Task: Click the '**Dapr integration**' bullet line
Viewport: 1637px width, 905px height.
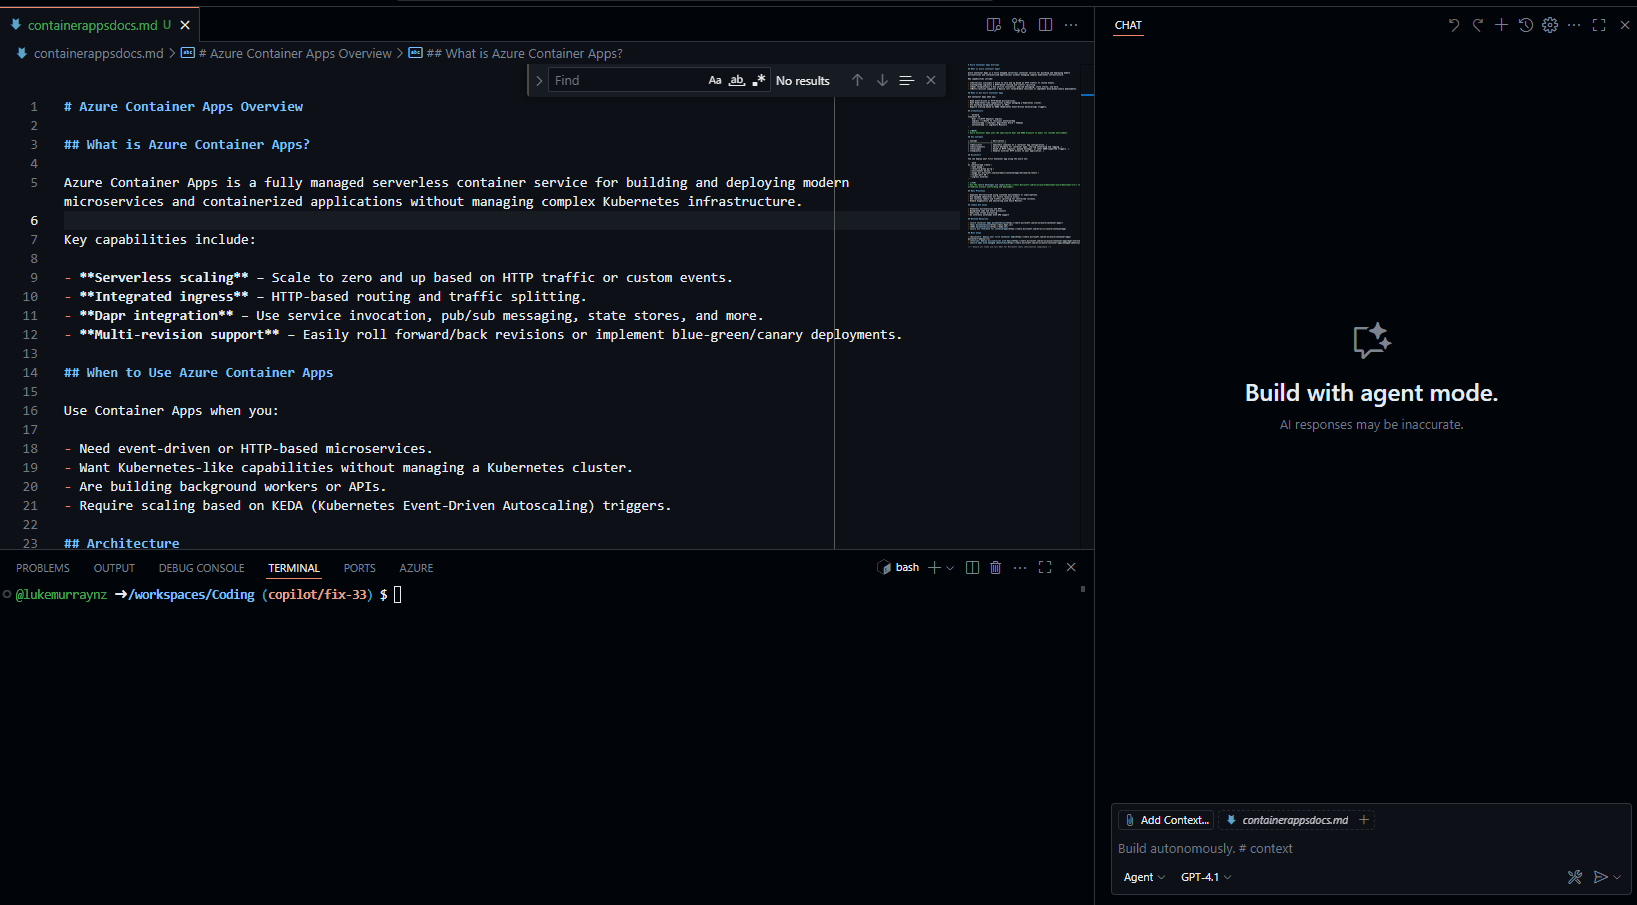Action: click(413, 316)
